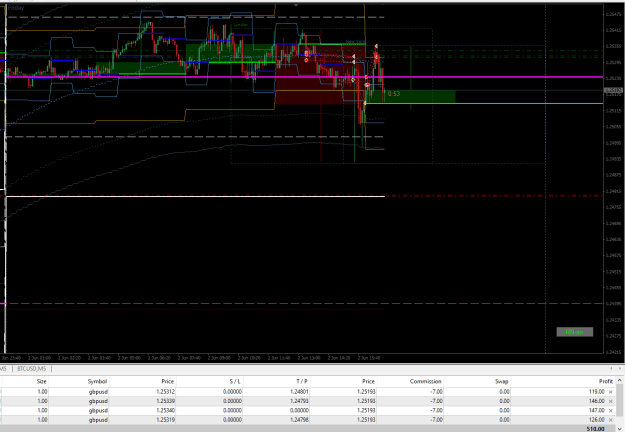
Task: Click the 2 Jun 13:00 time axis label
Action: click(x=309, y=358)
